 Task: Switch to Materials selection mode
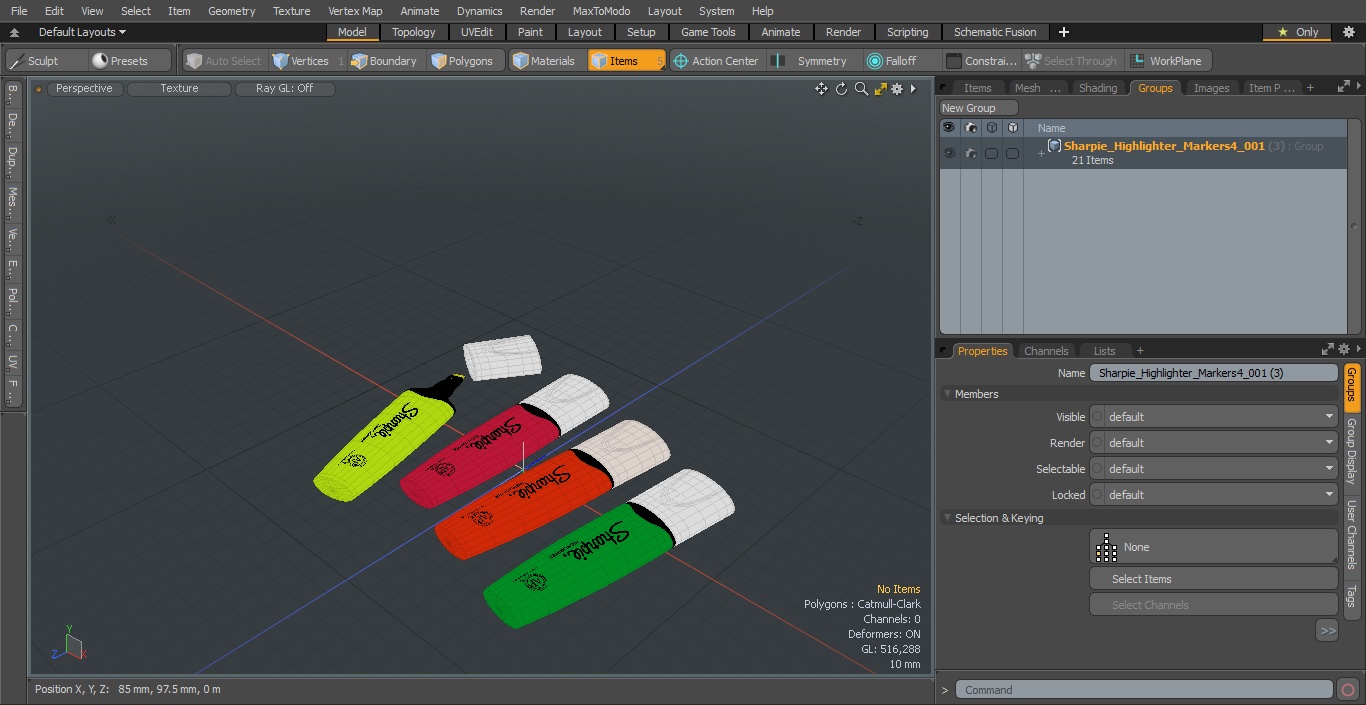(x=545, y=61)
